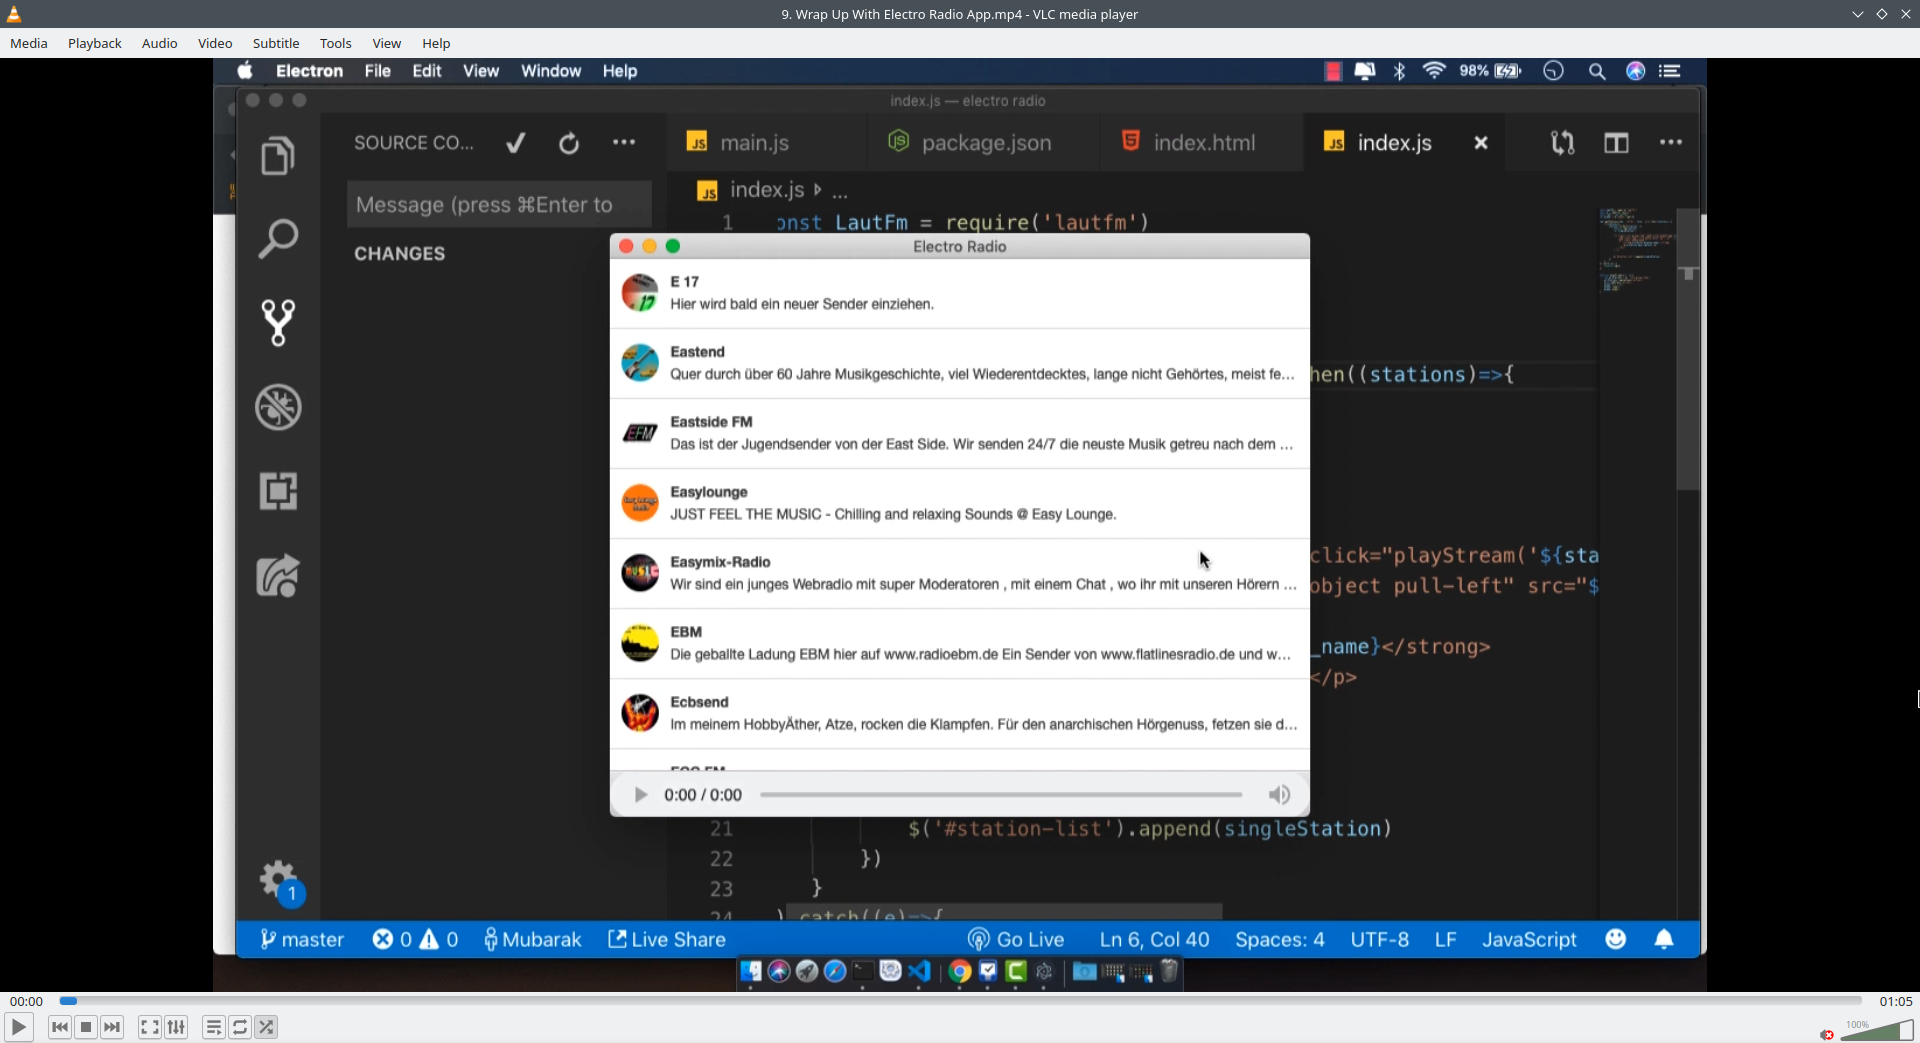
Task: Adjust the VLC volume slider
Action: (x=1877, y=1030)
